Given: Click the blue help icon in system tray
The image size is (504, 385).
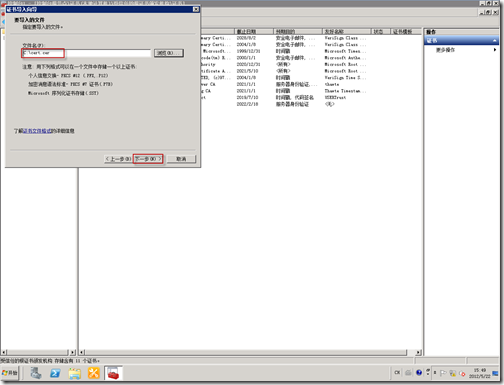Looking at the screenshot, I should (x=419, y=373).
